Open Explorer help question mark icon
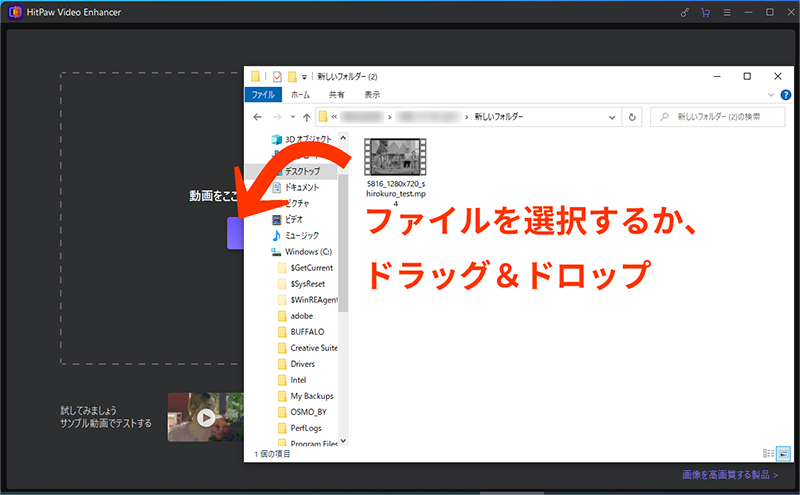Screen dimensions: 800x495 [786, 95]
